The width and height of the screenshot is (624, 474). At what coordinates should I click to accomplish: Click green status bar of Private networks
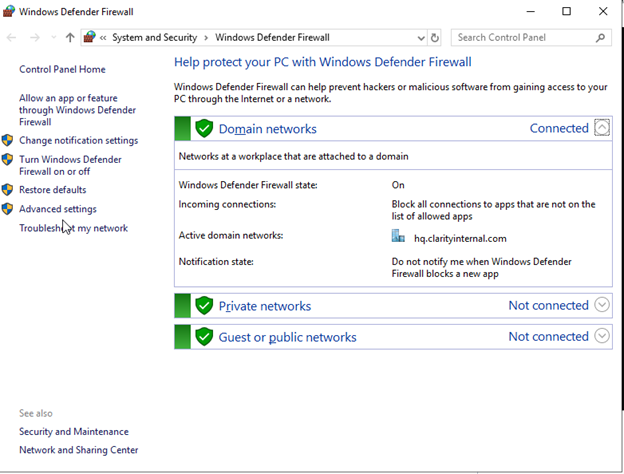pyautogui.click(x=183, y=306)
